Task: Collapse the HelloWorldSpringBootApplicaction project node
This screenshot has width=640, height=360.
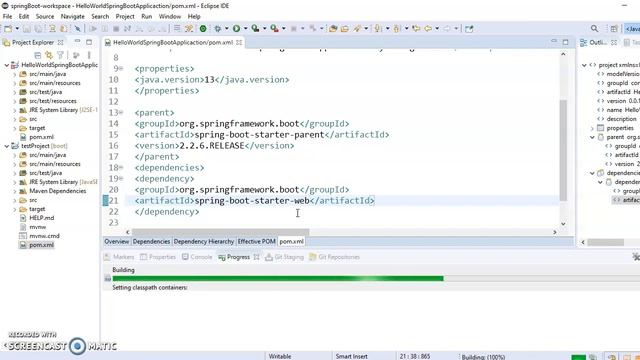Action: (7, 65)
